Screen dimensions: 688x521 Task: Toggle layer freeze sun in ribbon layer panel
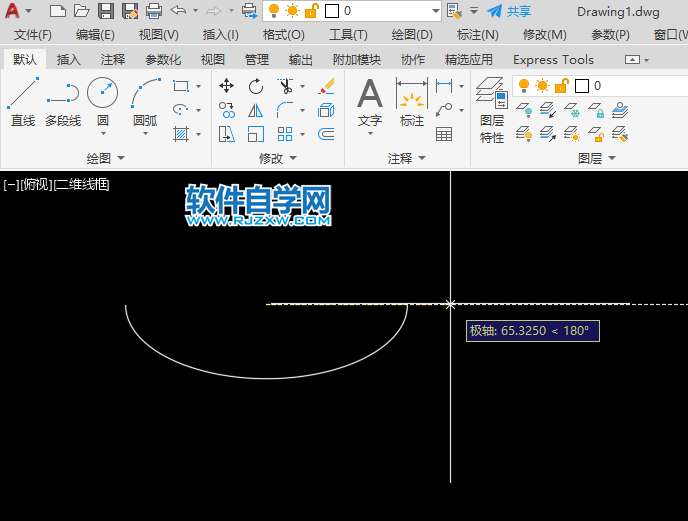542,86
